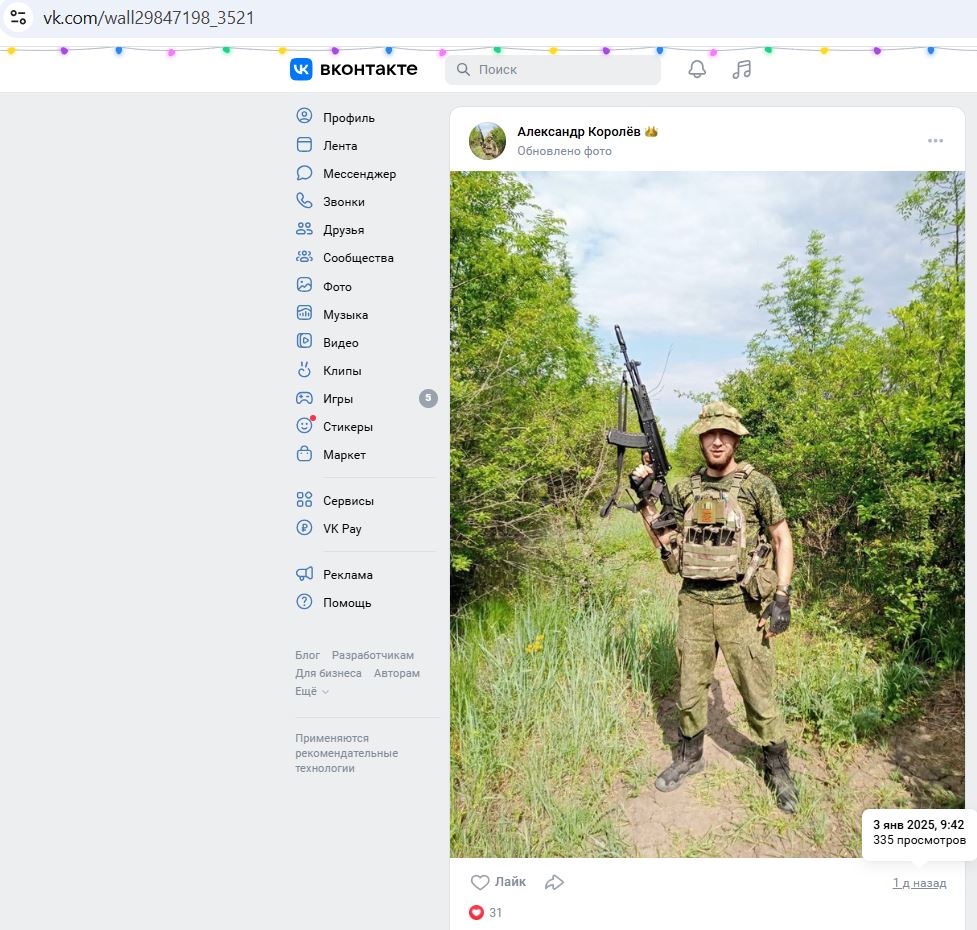Click the address bar URL
This screenshot has height=930, width=977.
148,17
